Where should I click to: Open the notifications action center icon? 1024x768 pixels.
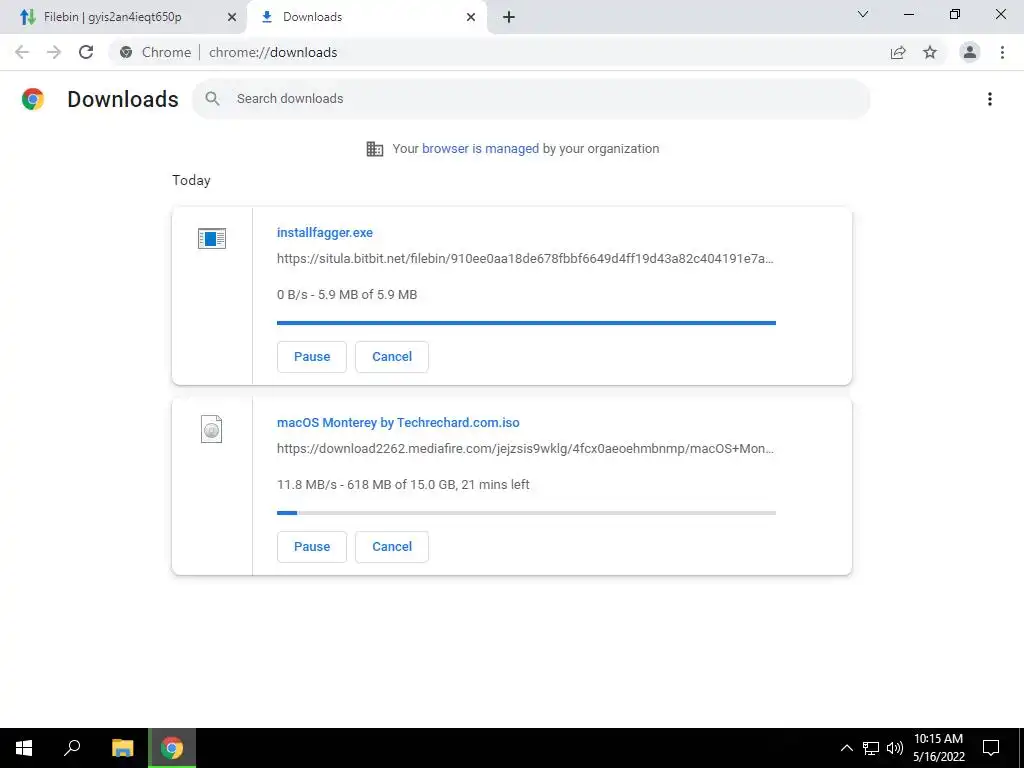tap(991, 748)
